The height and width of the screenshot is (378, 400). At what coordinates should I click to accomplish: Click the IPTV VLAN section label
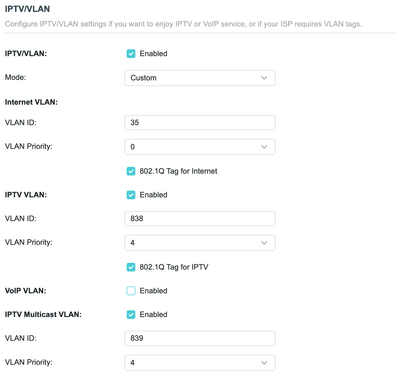tap(26, 195)
